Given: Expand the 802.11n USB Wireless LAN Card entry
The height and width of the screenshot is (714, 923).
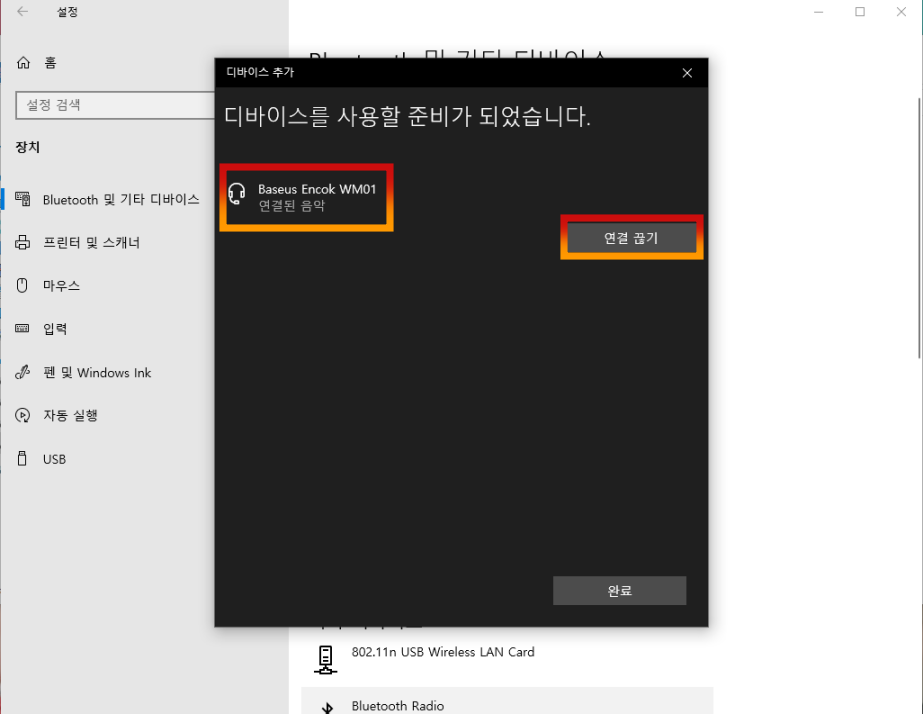Looking at the screenshot, I should coord(443,651).
